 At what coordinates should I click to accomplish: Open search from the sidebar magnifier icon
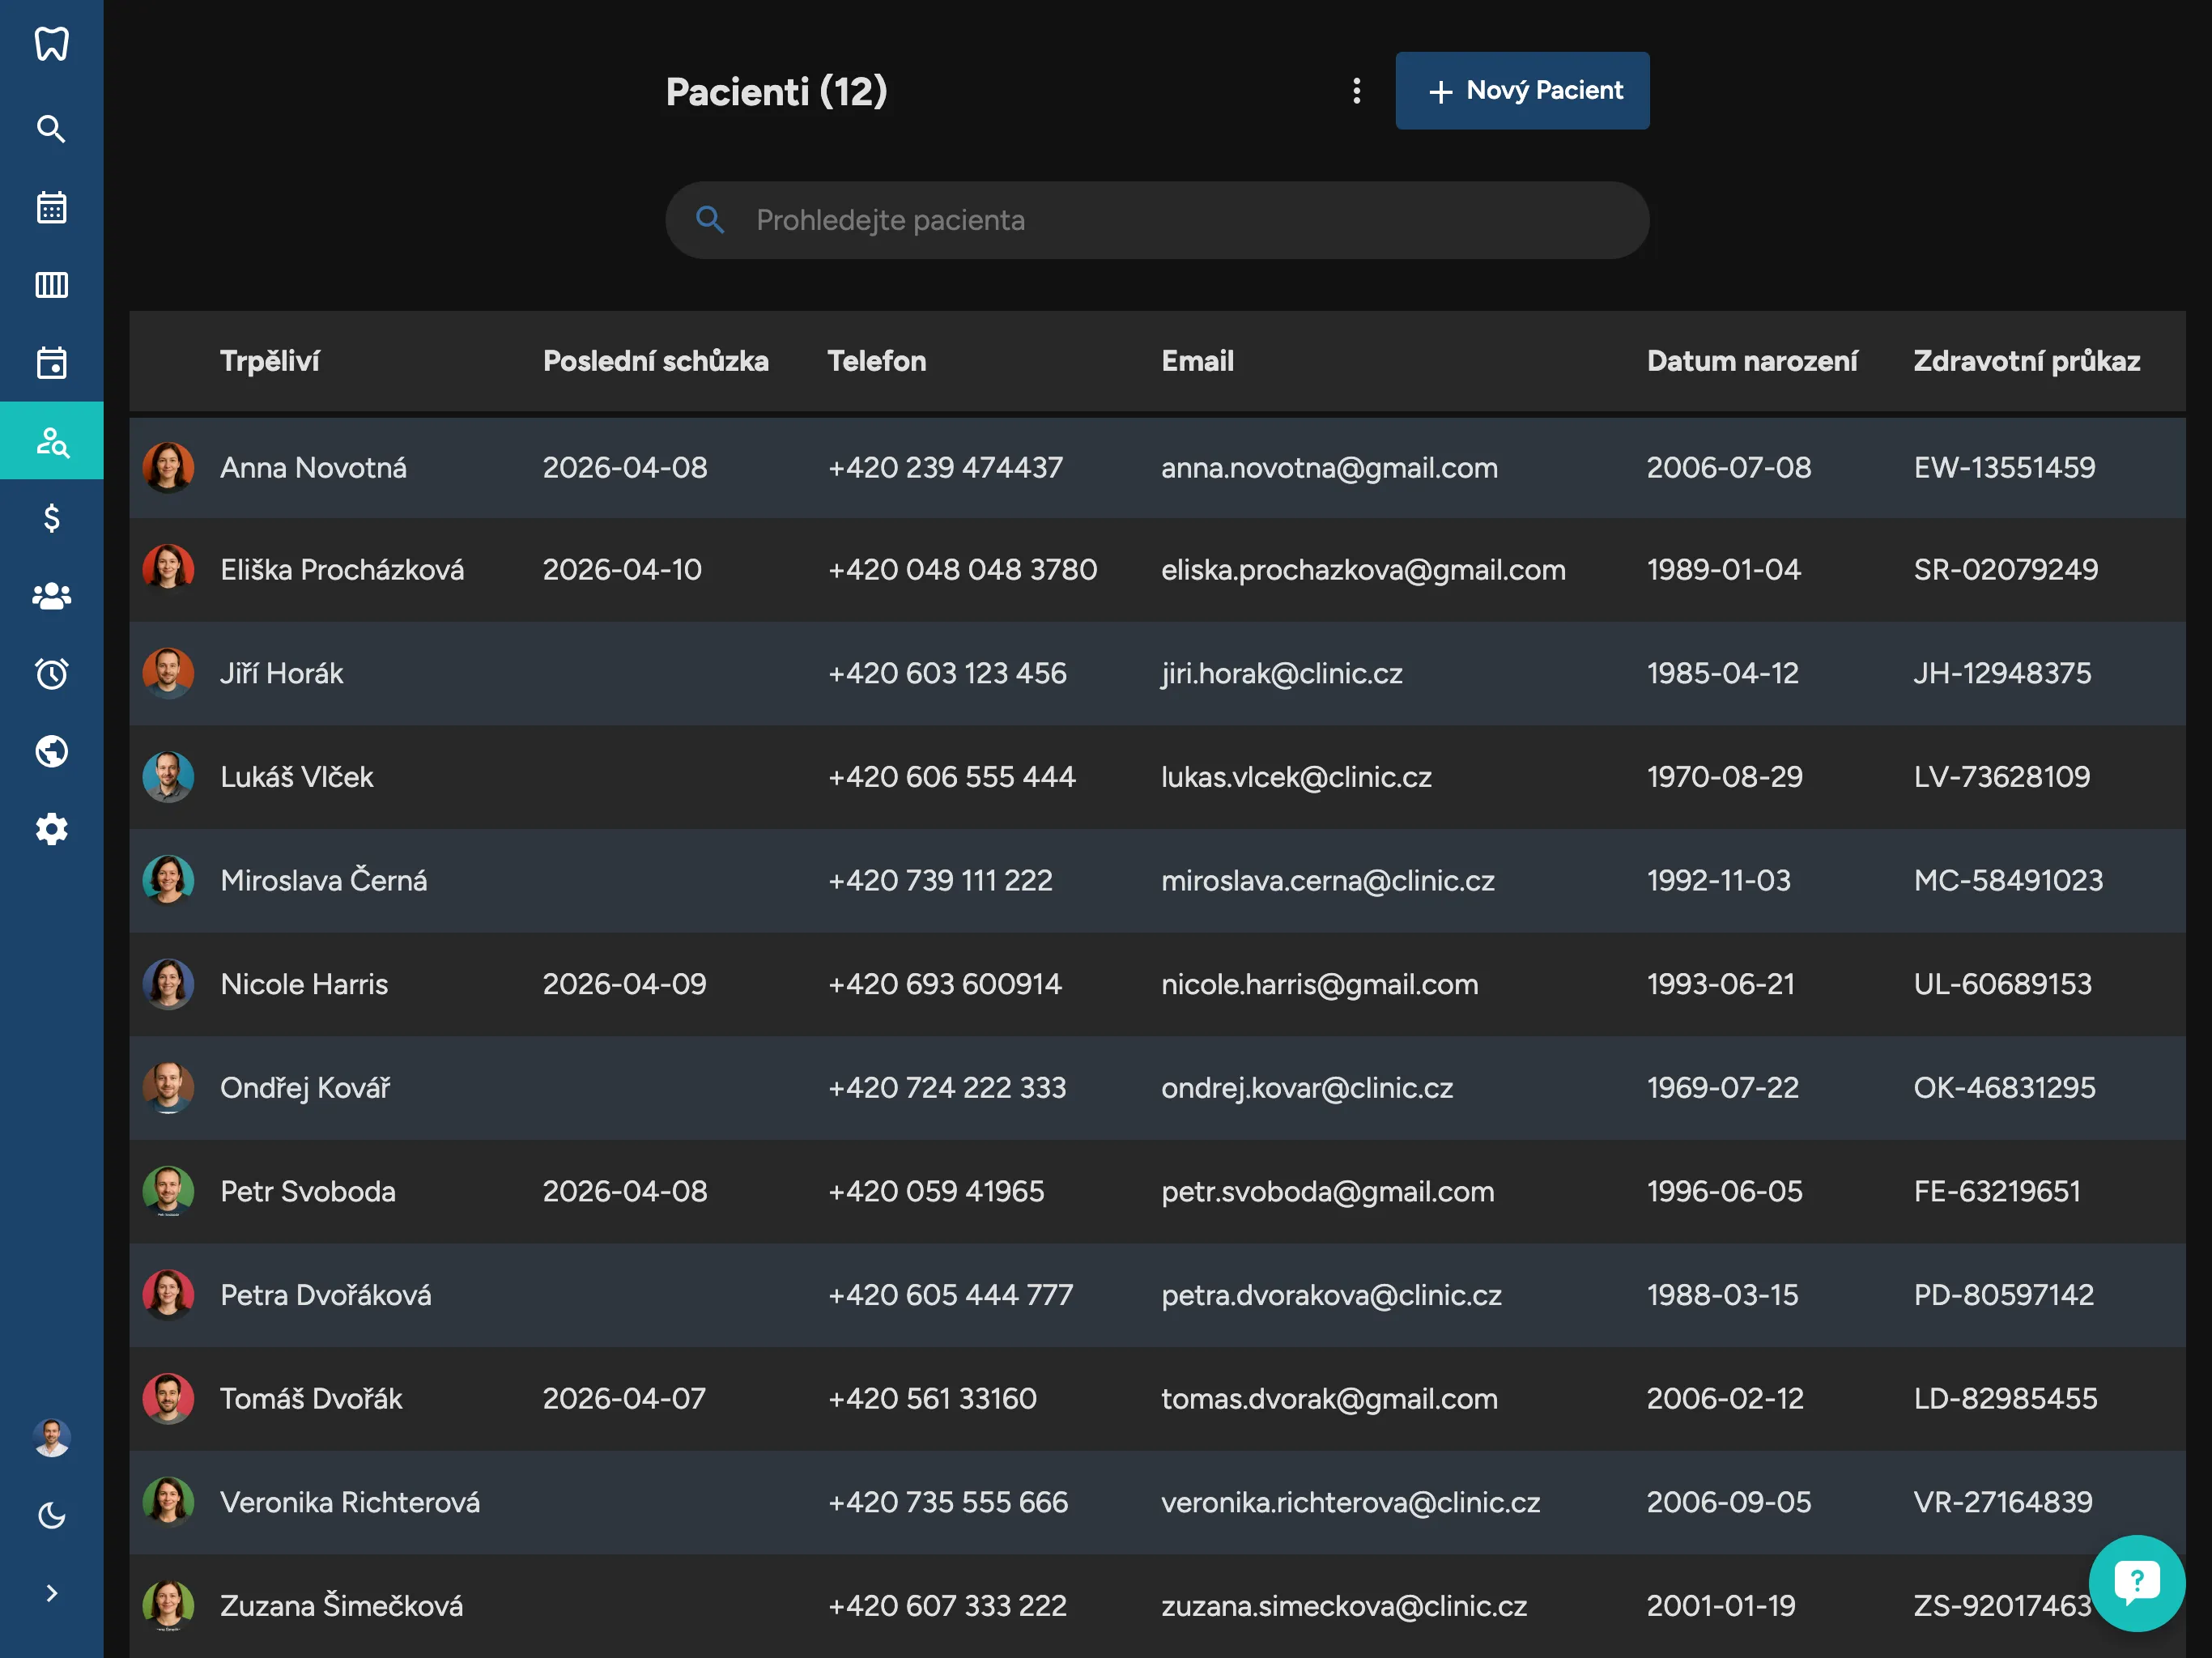point(51,129)
